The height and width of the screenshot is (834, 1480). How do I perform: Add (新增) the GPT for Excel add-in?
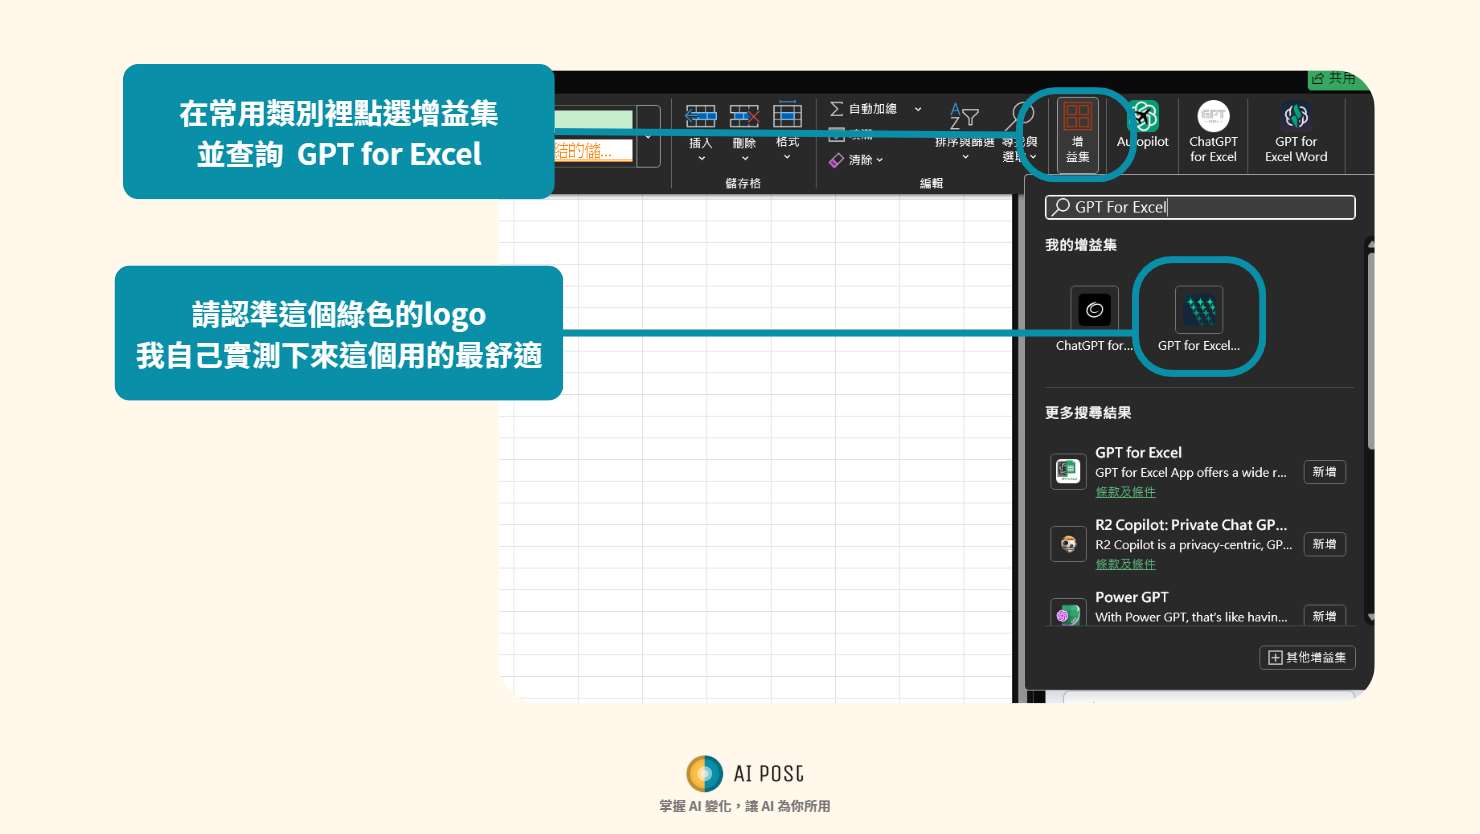[1325, 472]
